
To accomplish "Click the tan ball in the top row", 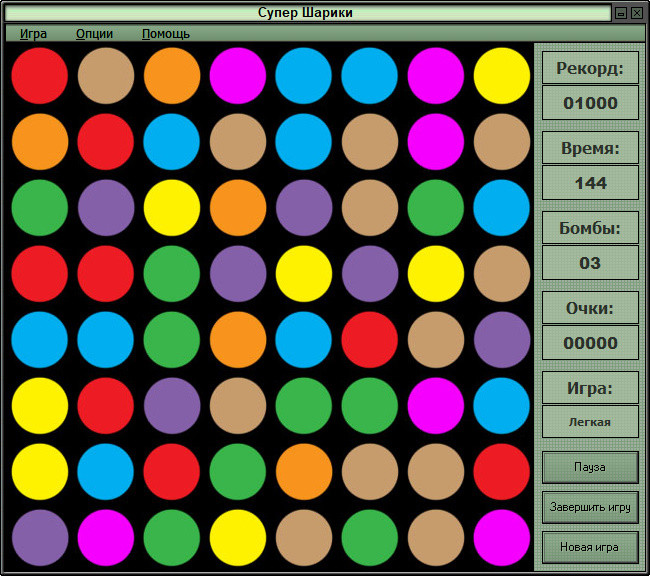I will pos(106,75).
